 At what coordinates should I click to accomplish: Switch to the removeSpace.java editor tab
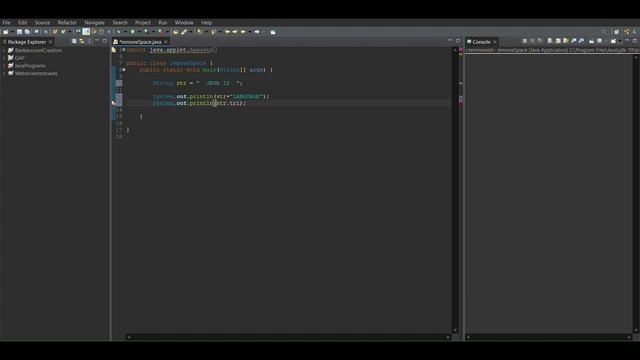[140, 42]
